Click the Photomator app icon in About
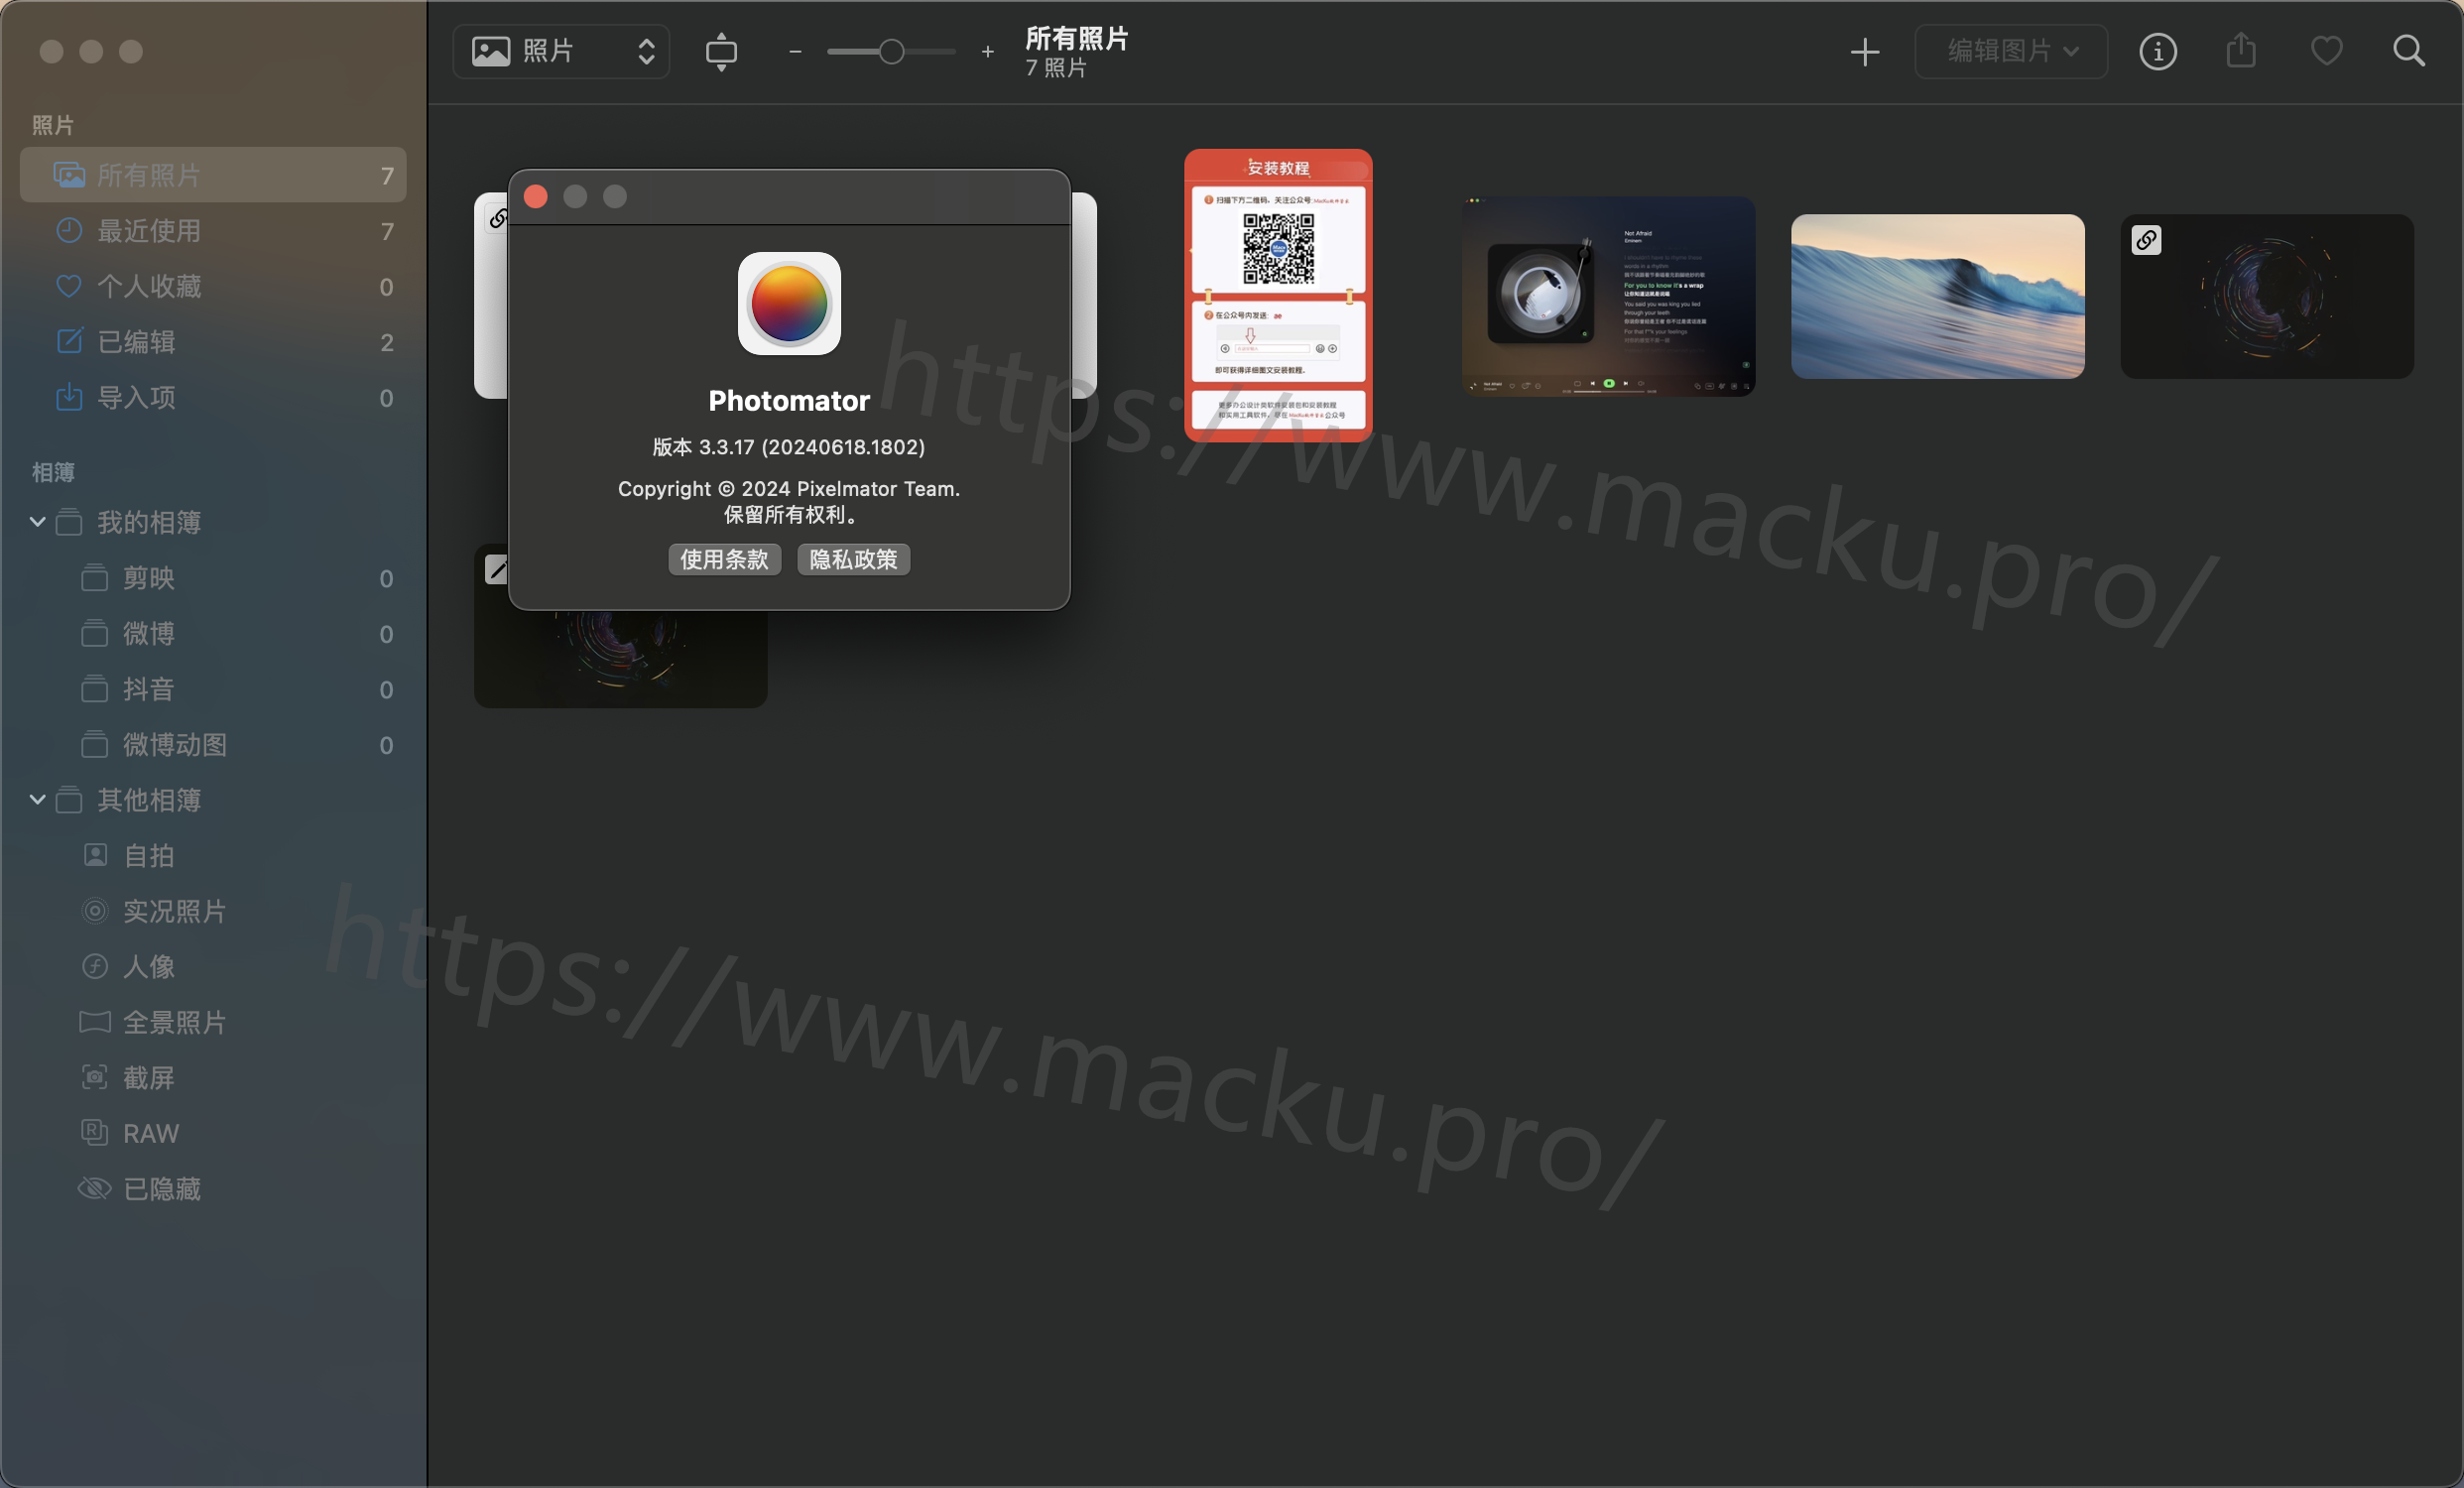This screenshot has height=1488, width=2464. [789, 303]
